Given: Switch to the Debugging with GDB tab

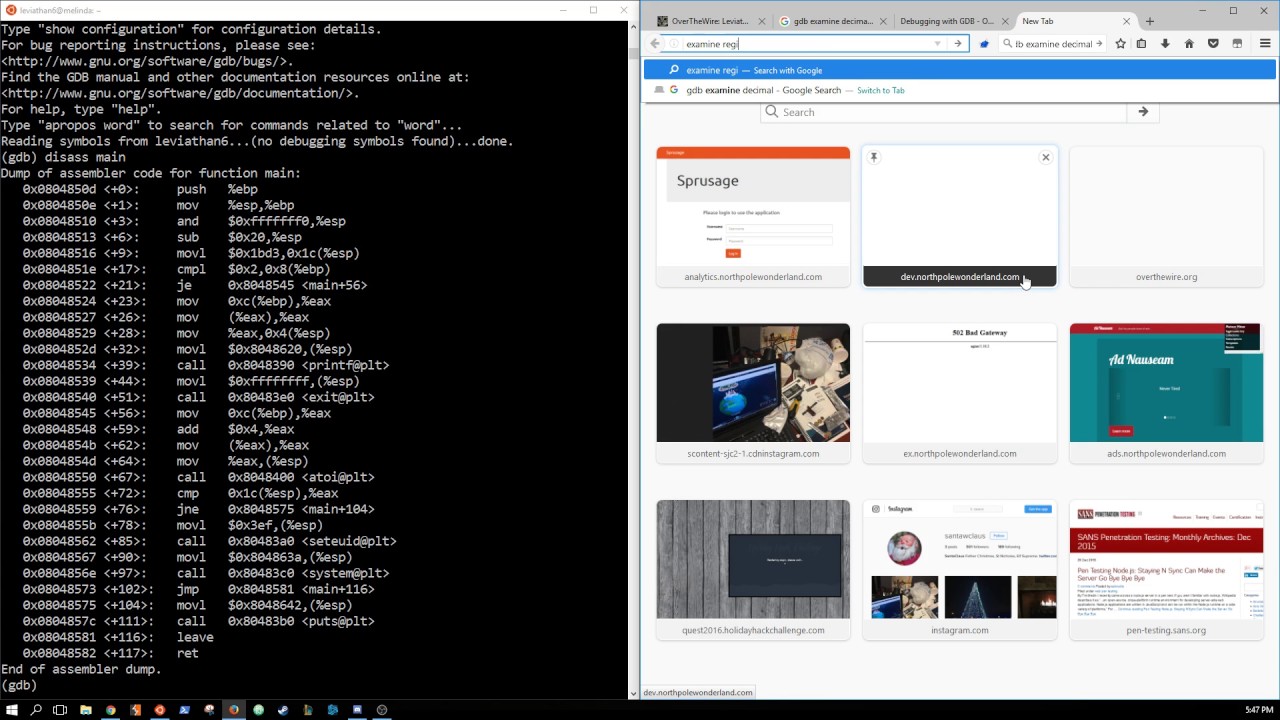Looking at the screenshot, I should tap(954, 21).
